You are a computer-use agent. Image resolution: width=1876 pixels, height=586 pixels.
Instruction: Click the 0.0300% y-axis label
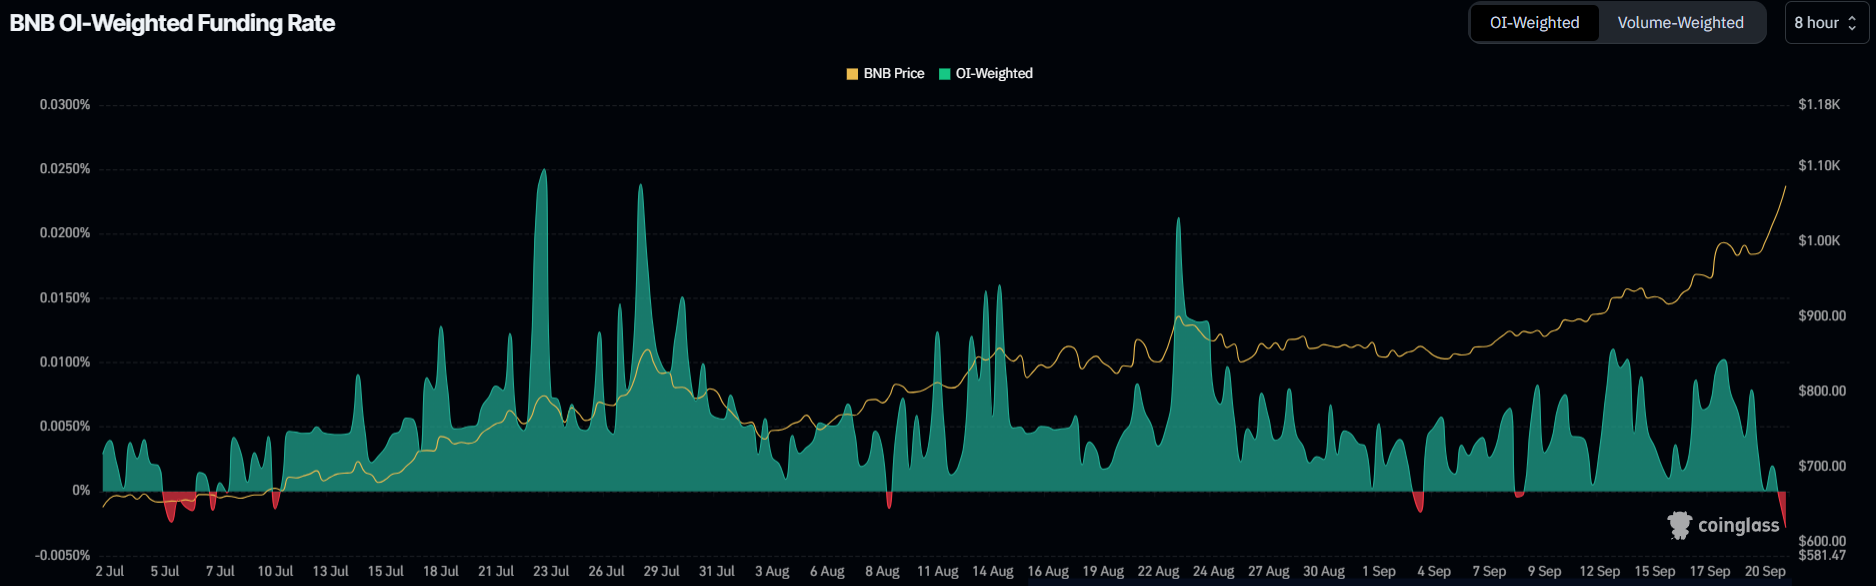click(65, 105)
